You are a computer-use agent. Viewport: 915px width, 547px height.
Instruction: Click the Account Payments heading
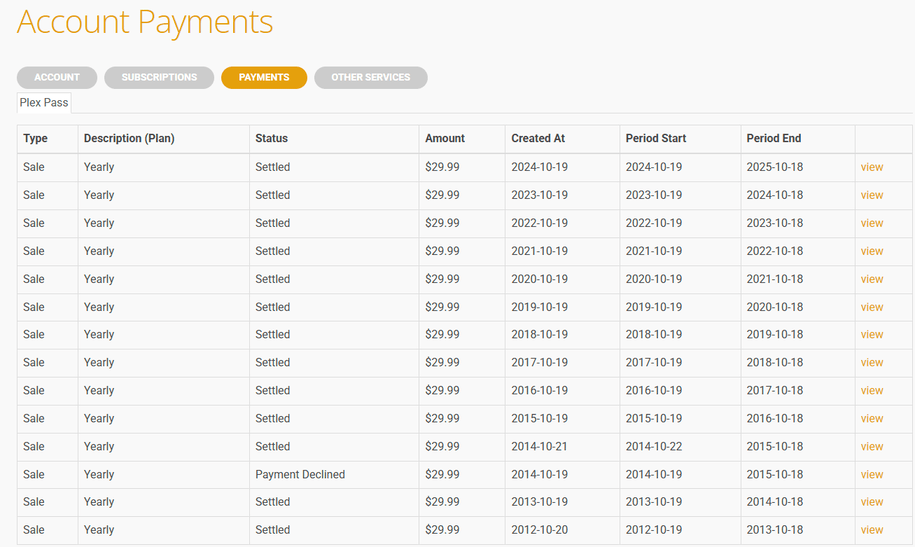(x=145, y=22)
